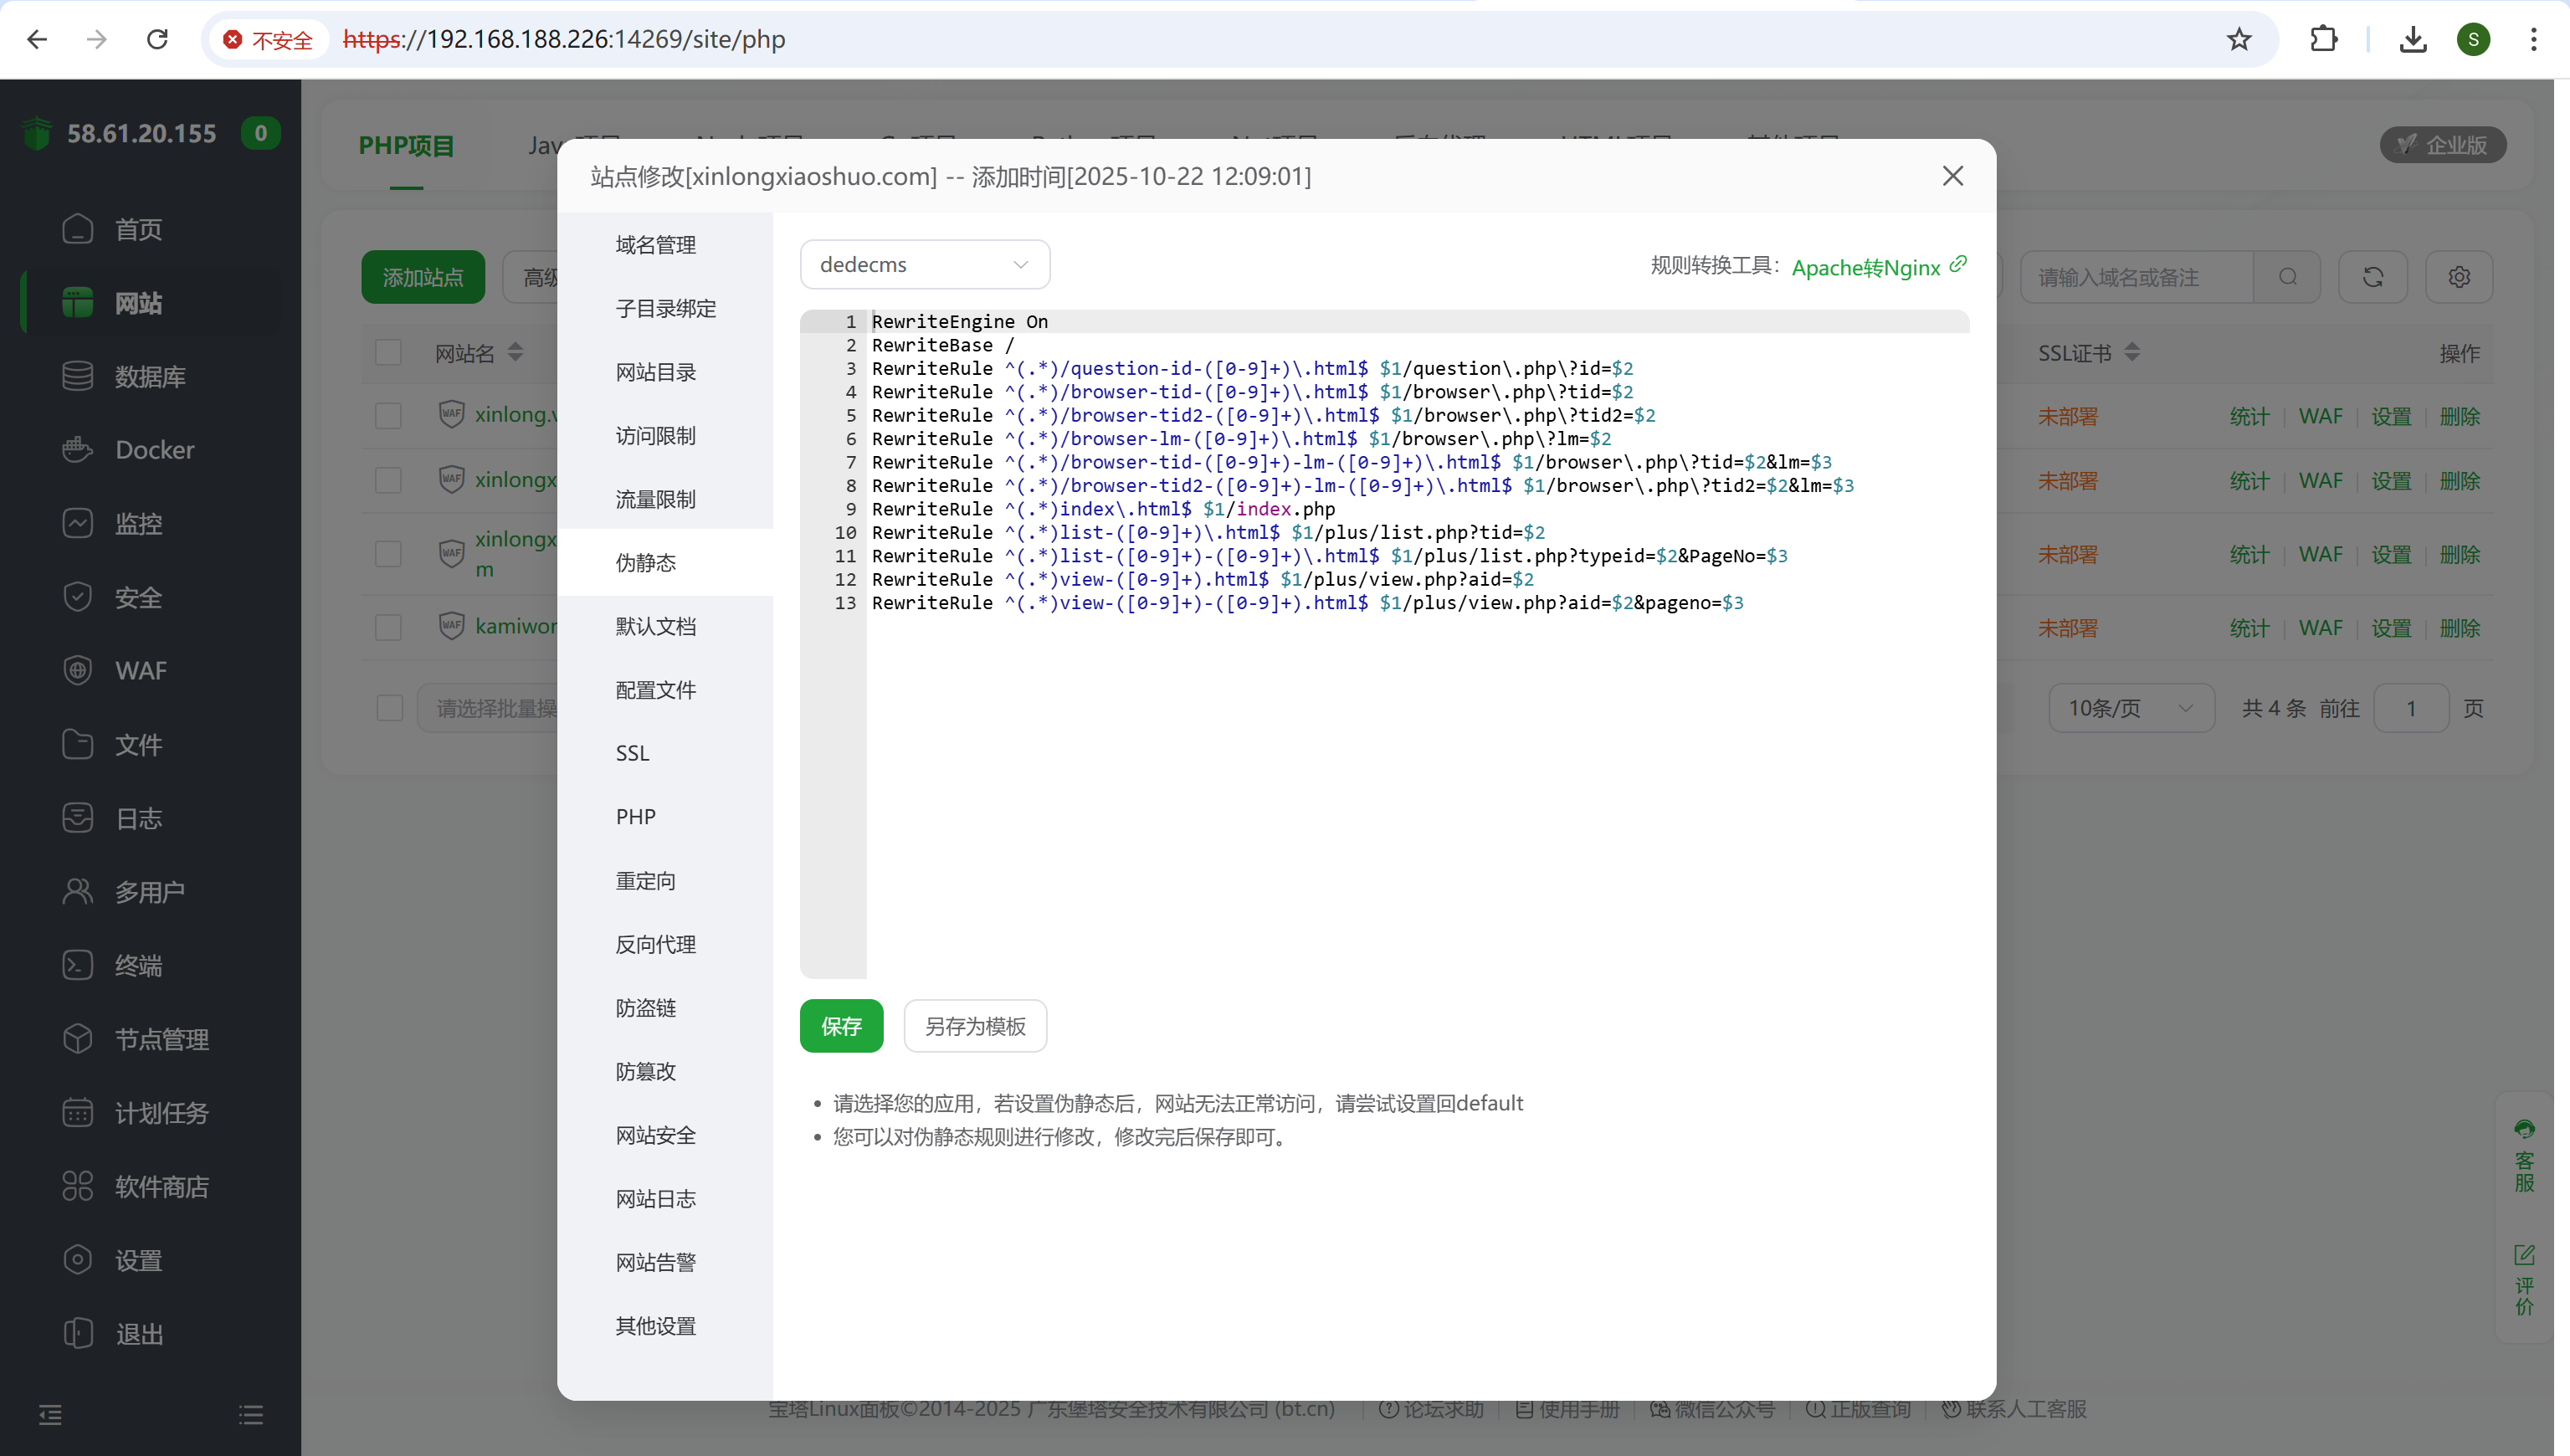The width and height of the screenshot is (2570, 1456).
Task: Tick the checkbox for the xinlong.v site row
Action: [388, 416]
